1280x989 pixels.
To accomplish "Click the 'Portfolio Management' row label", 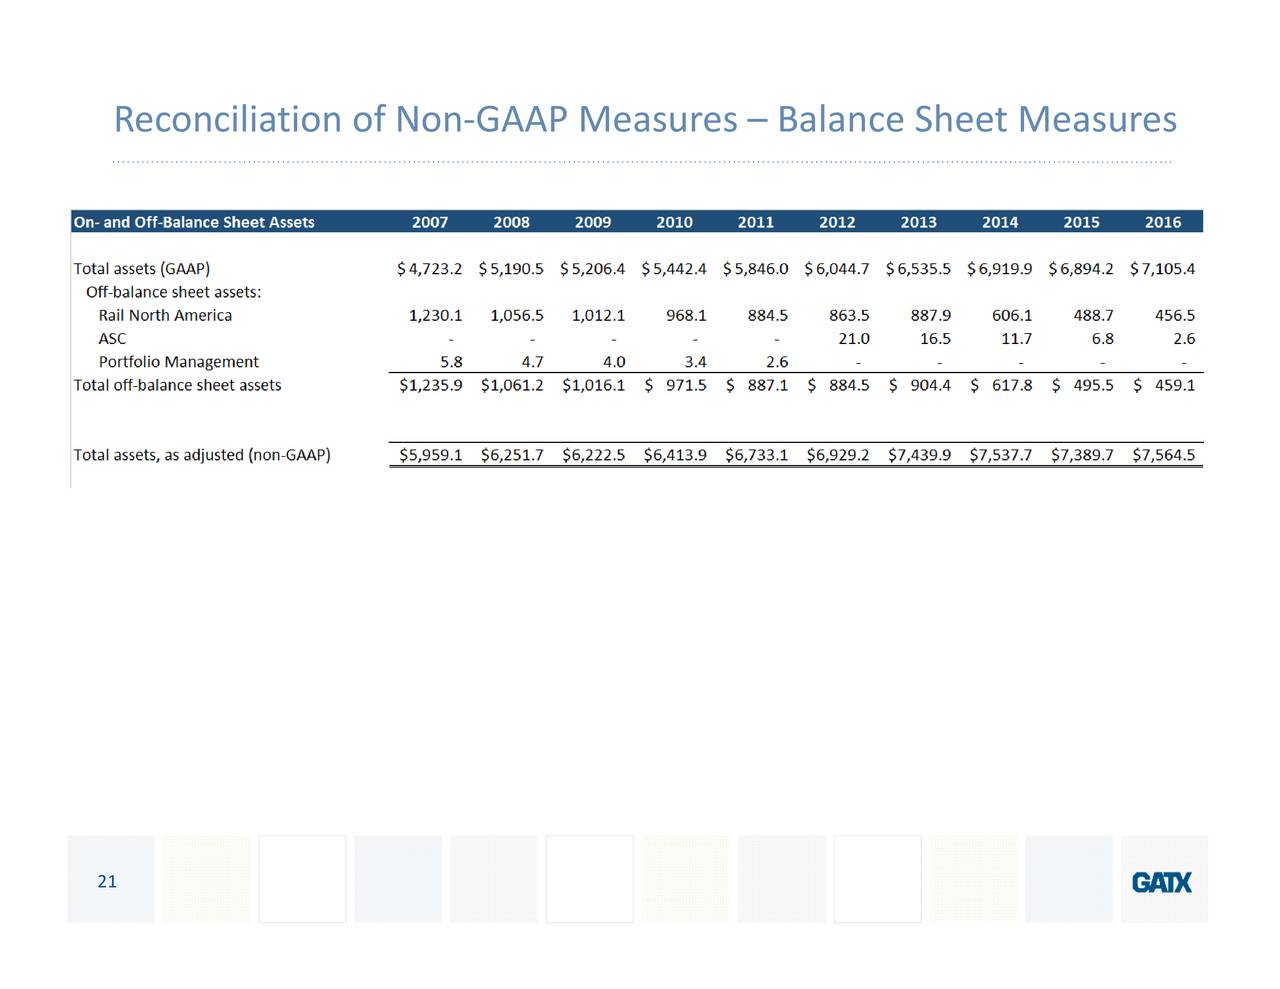I will (x=178, y=362).
